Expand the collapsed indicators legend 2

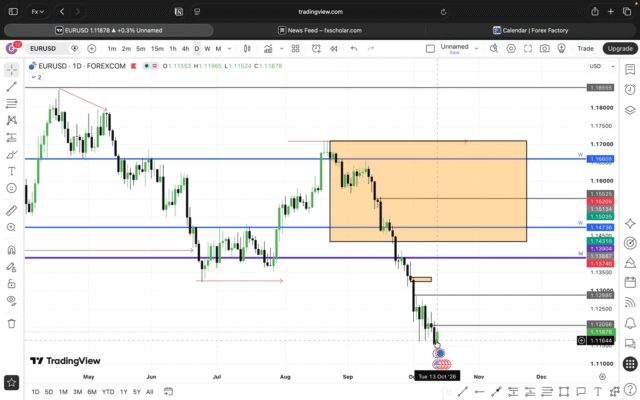point(36,77)
